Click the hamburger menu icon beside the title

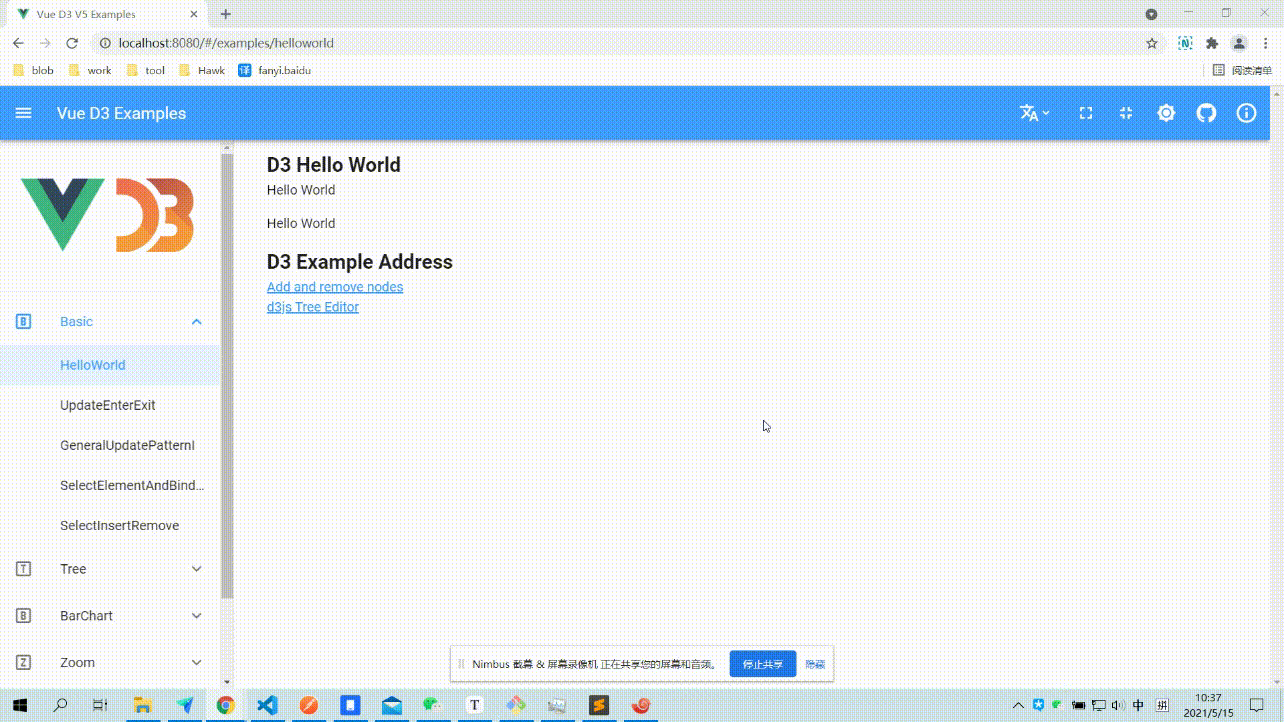(23, 112)
